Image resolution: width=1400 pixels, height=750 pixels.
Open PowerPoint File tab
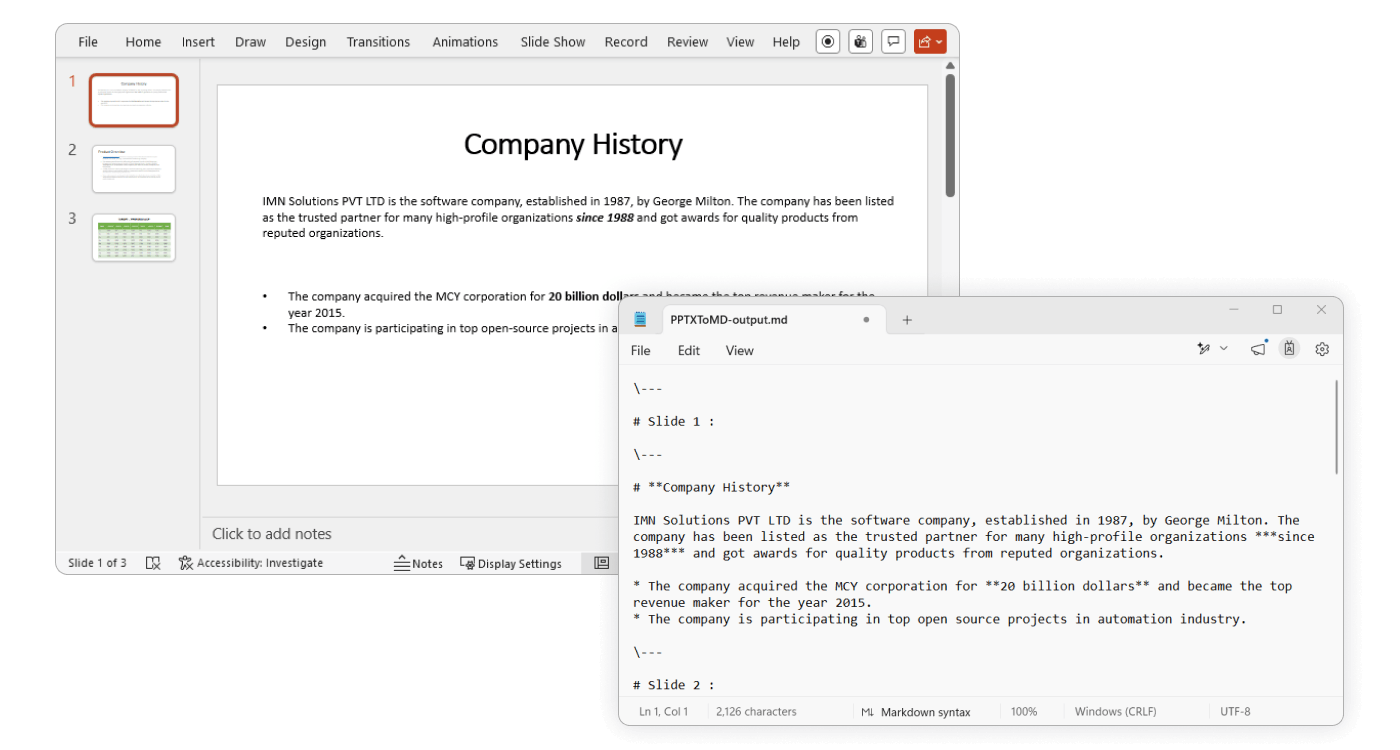[x=88, y=42]
